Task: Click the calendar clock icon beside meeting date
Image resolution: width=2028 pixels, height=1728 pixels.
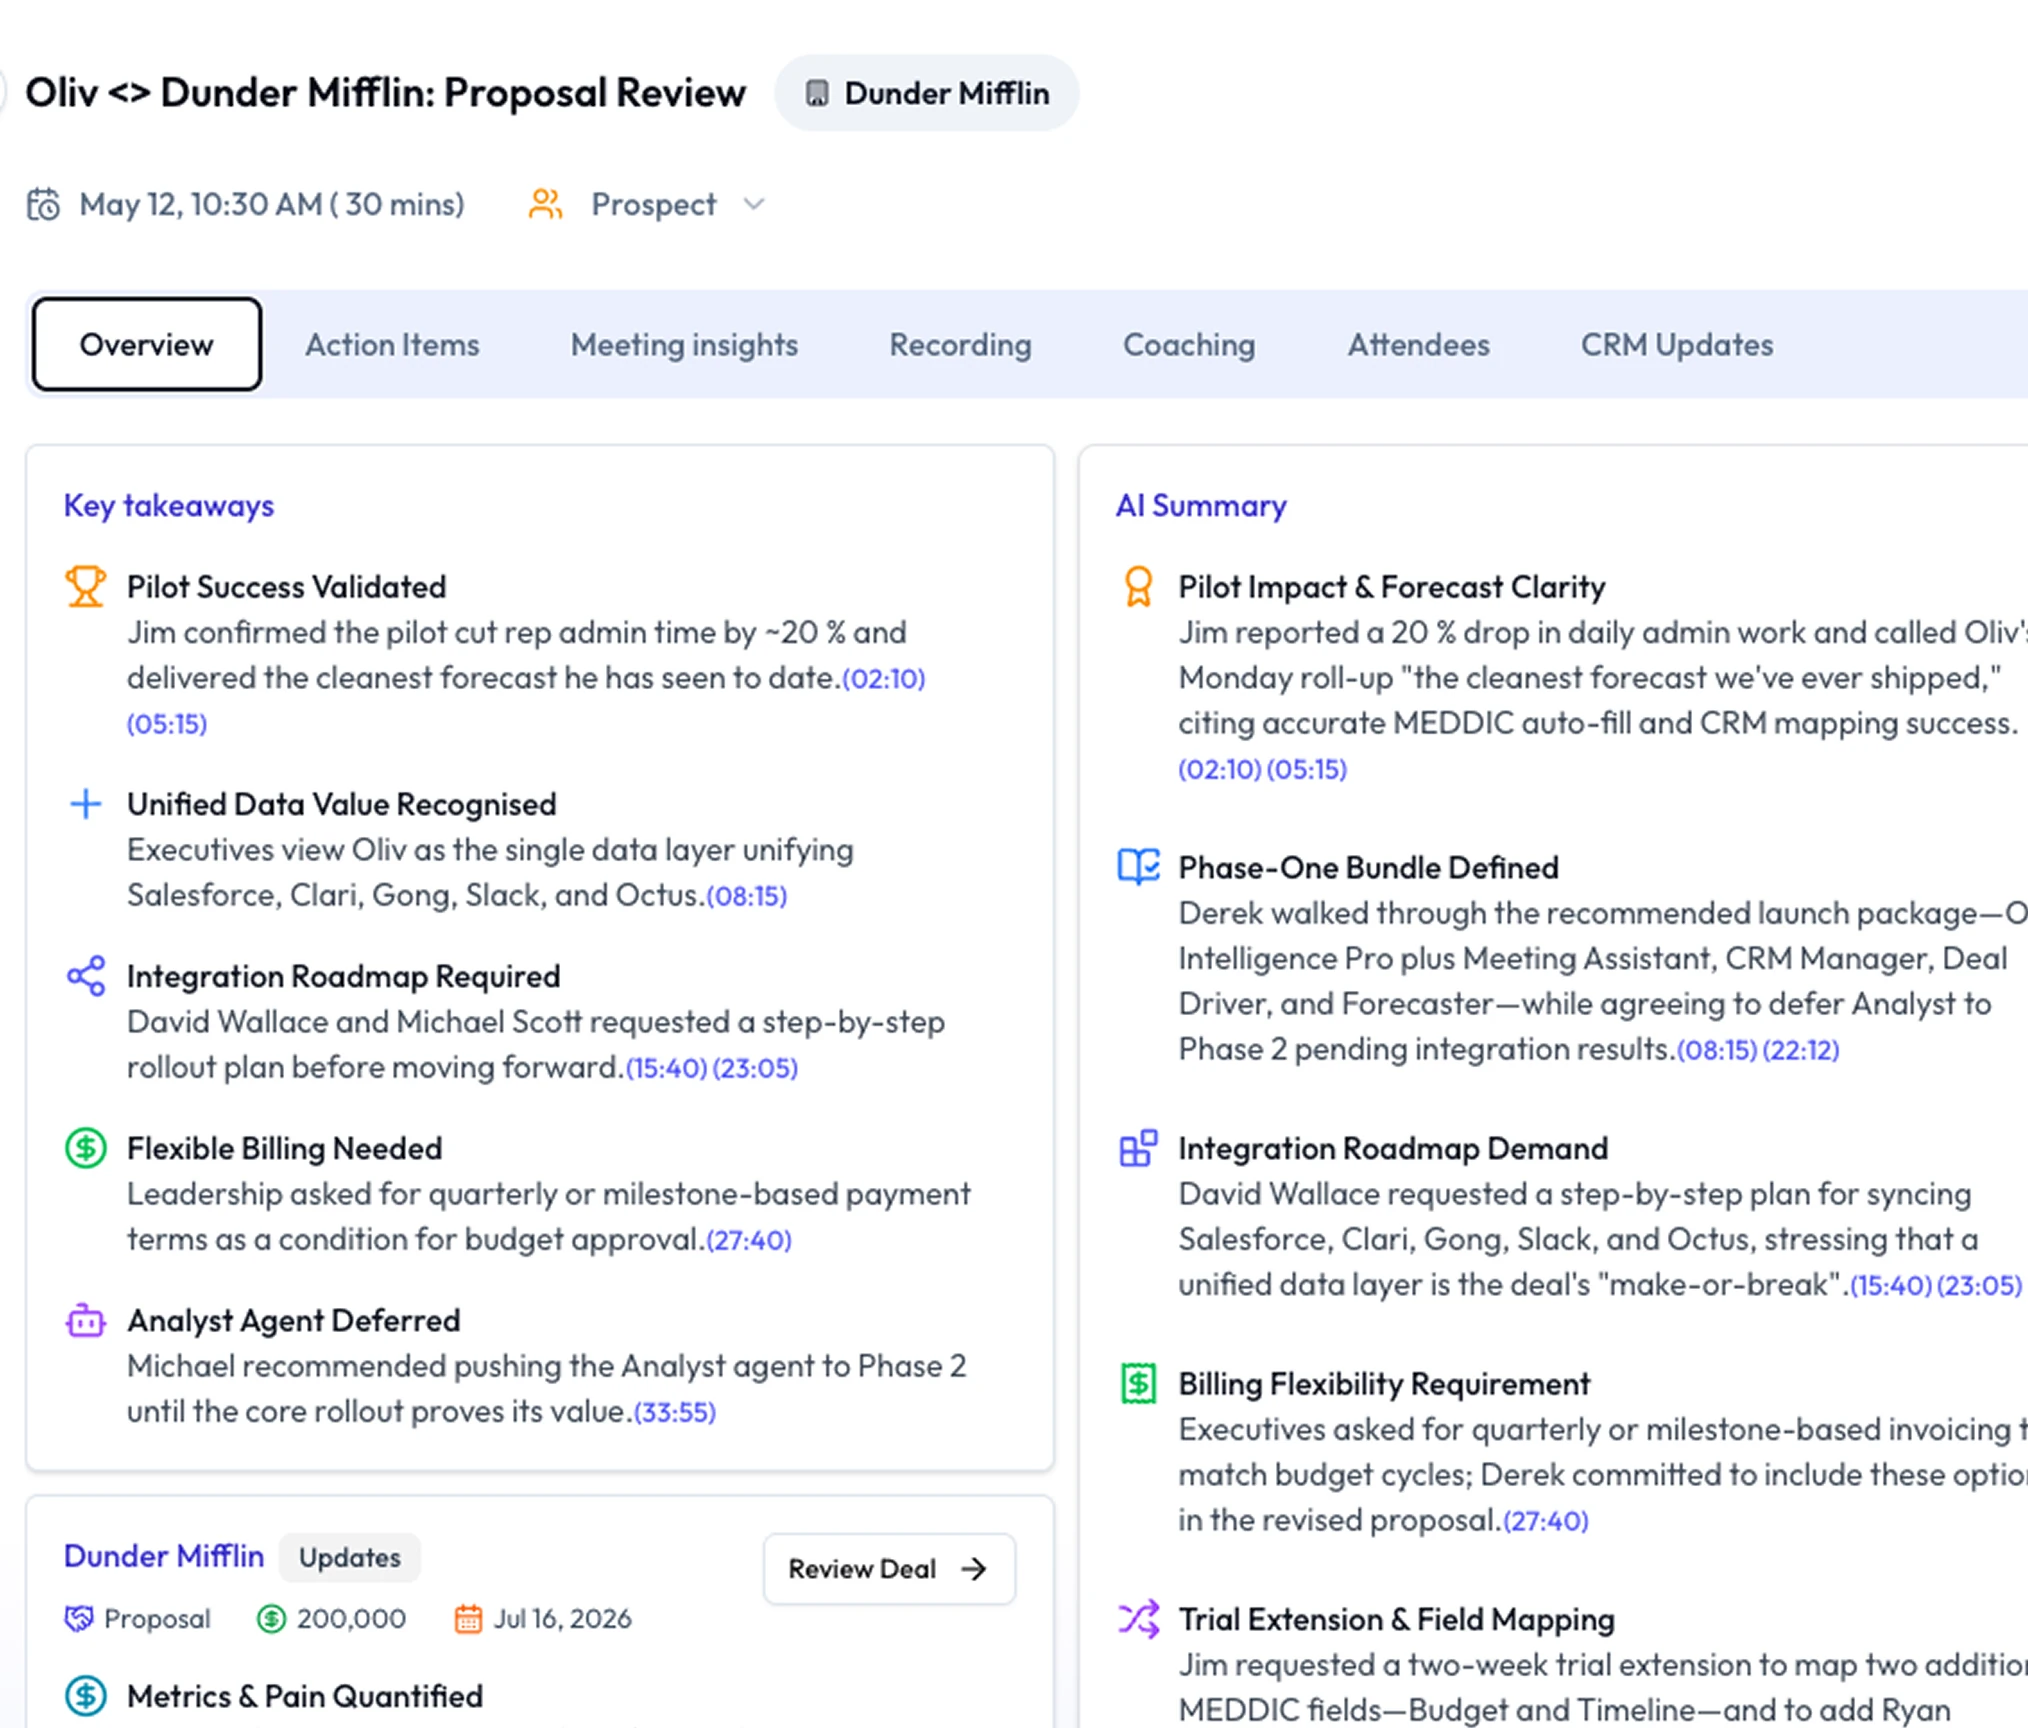Action: click(43, 204)
